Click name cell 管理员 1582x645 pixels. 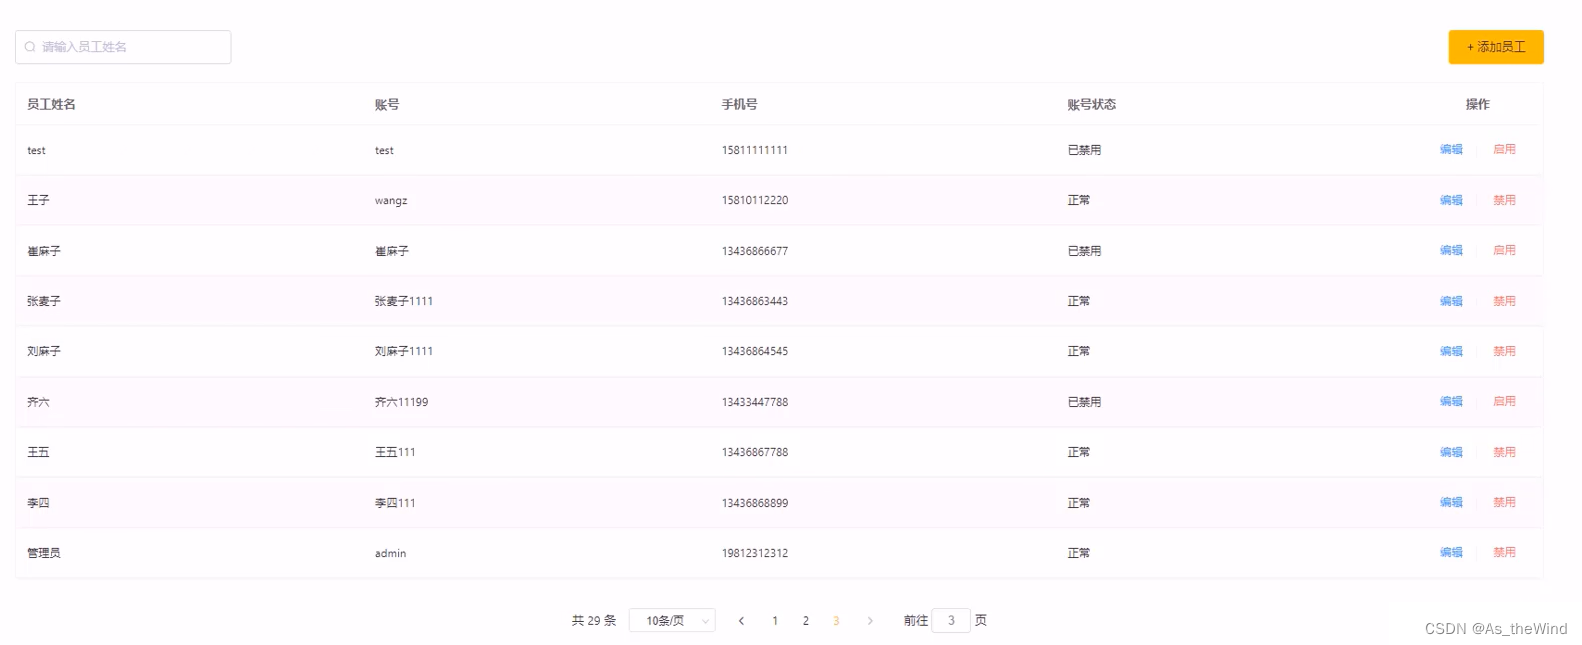(44, 553)
